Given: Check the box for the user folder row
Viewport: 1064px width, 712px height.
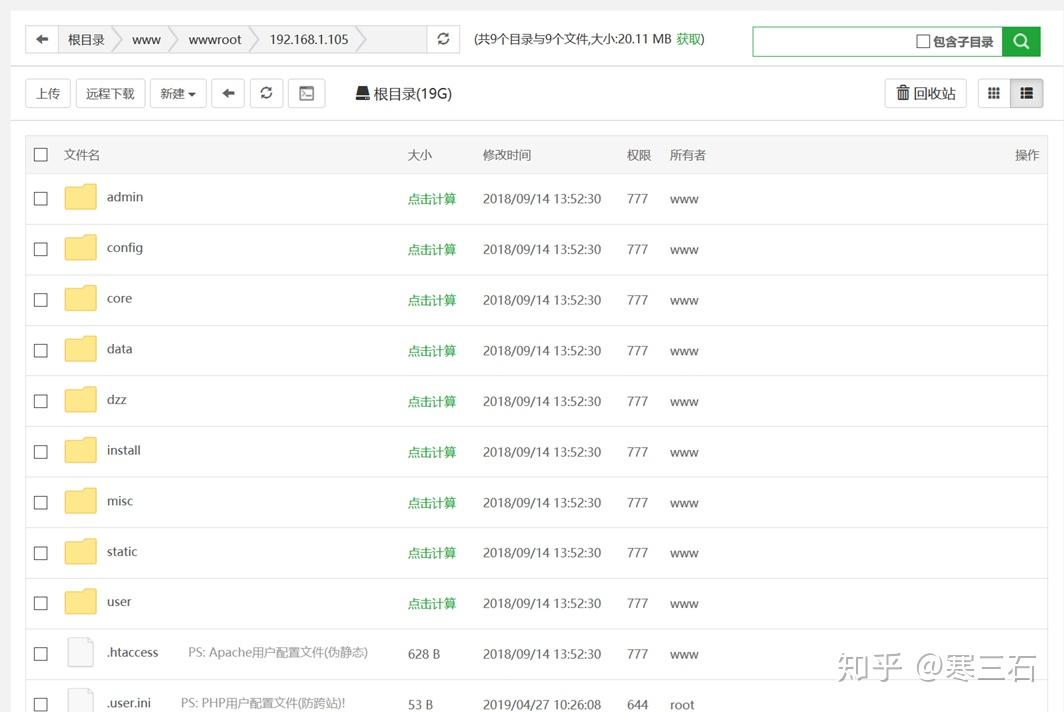Looking at the screenshot, I should point(41,603).
